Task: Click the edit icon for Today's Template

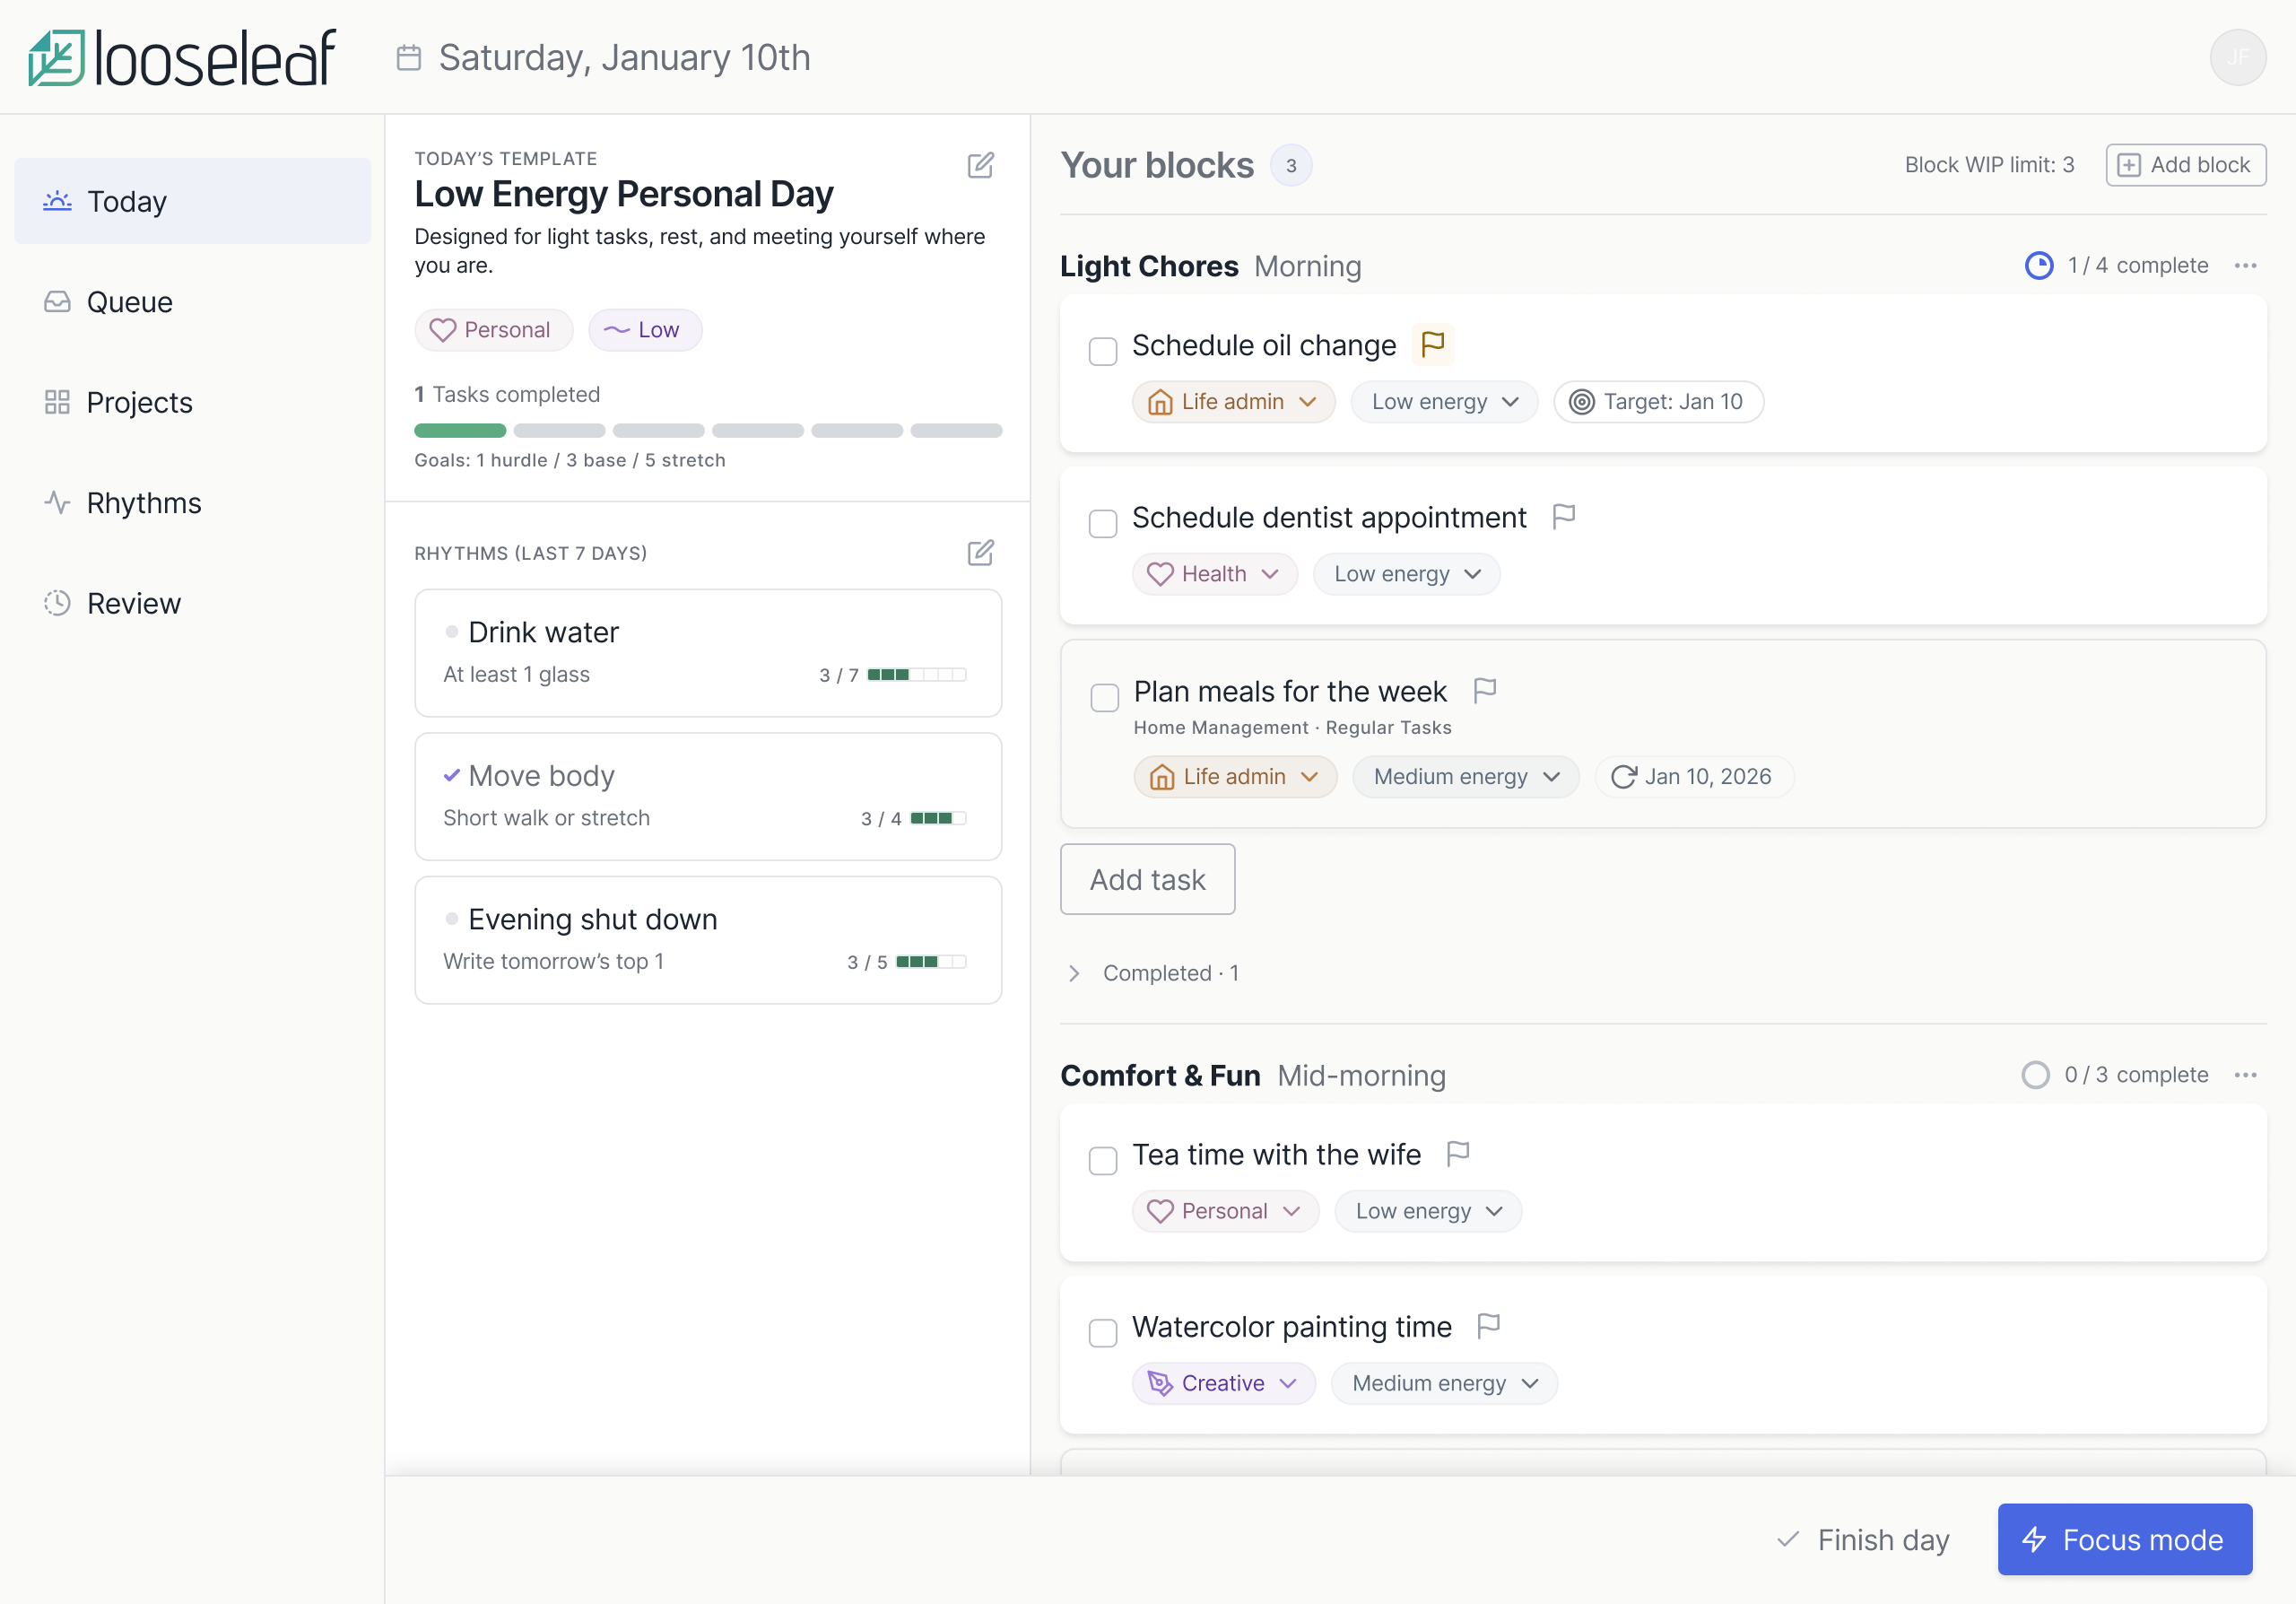Action: coord(980,165)
